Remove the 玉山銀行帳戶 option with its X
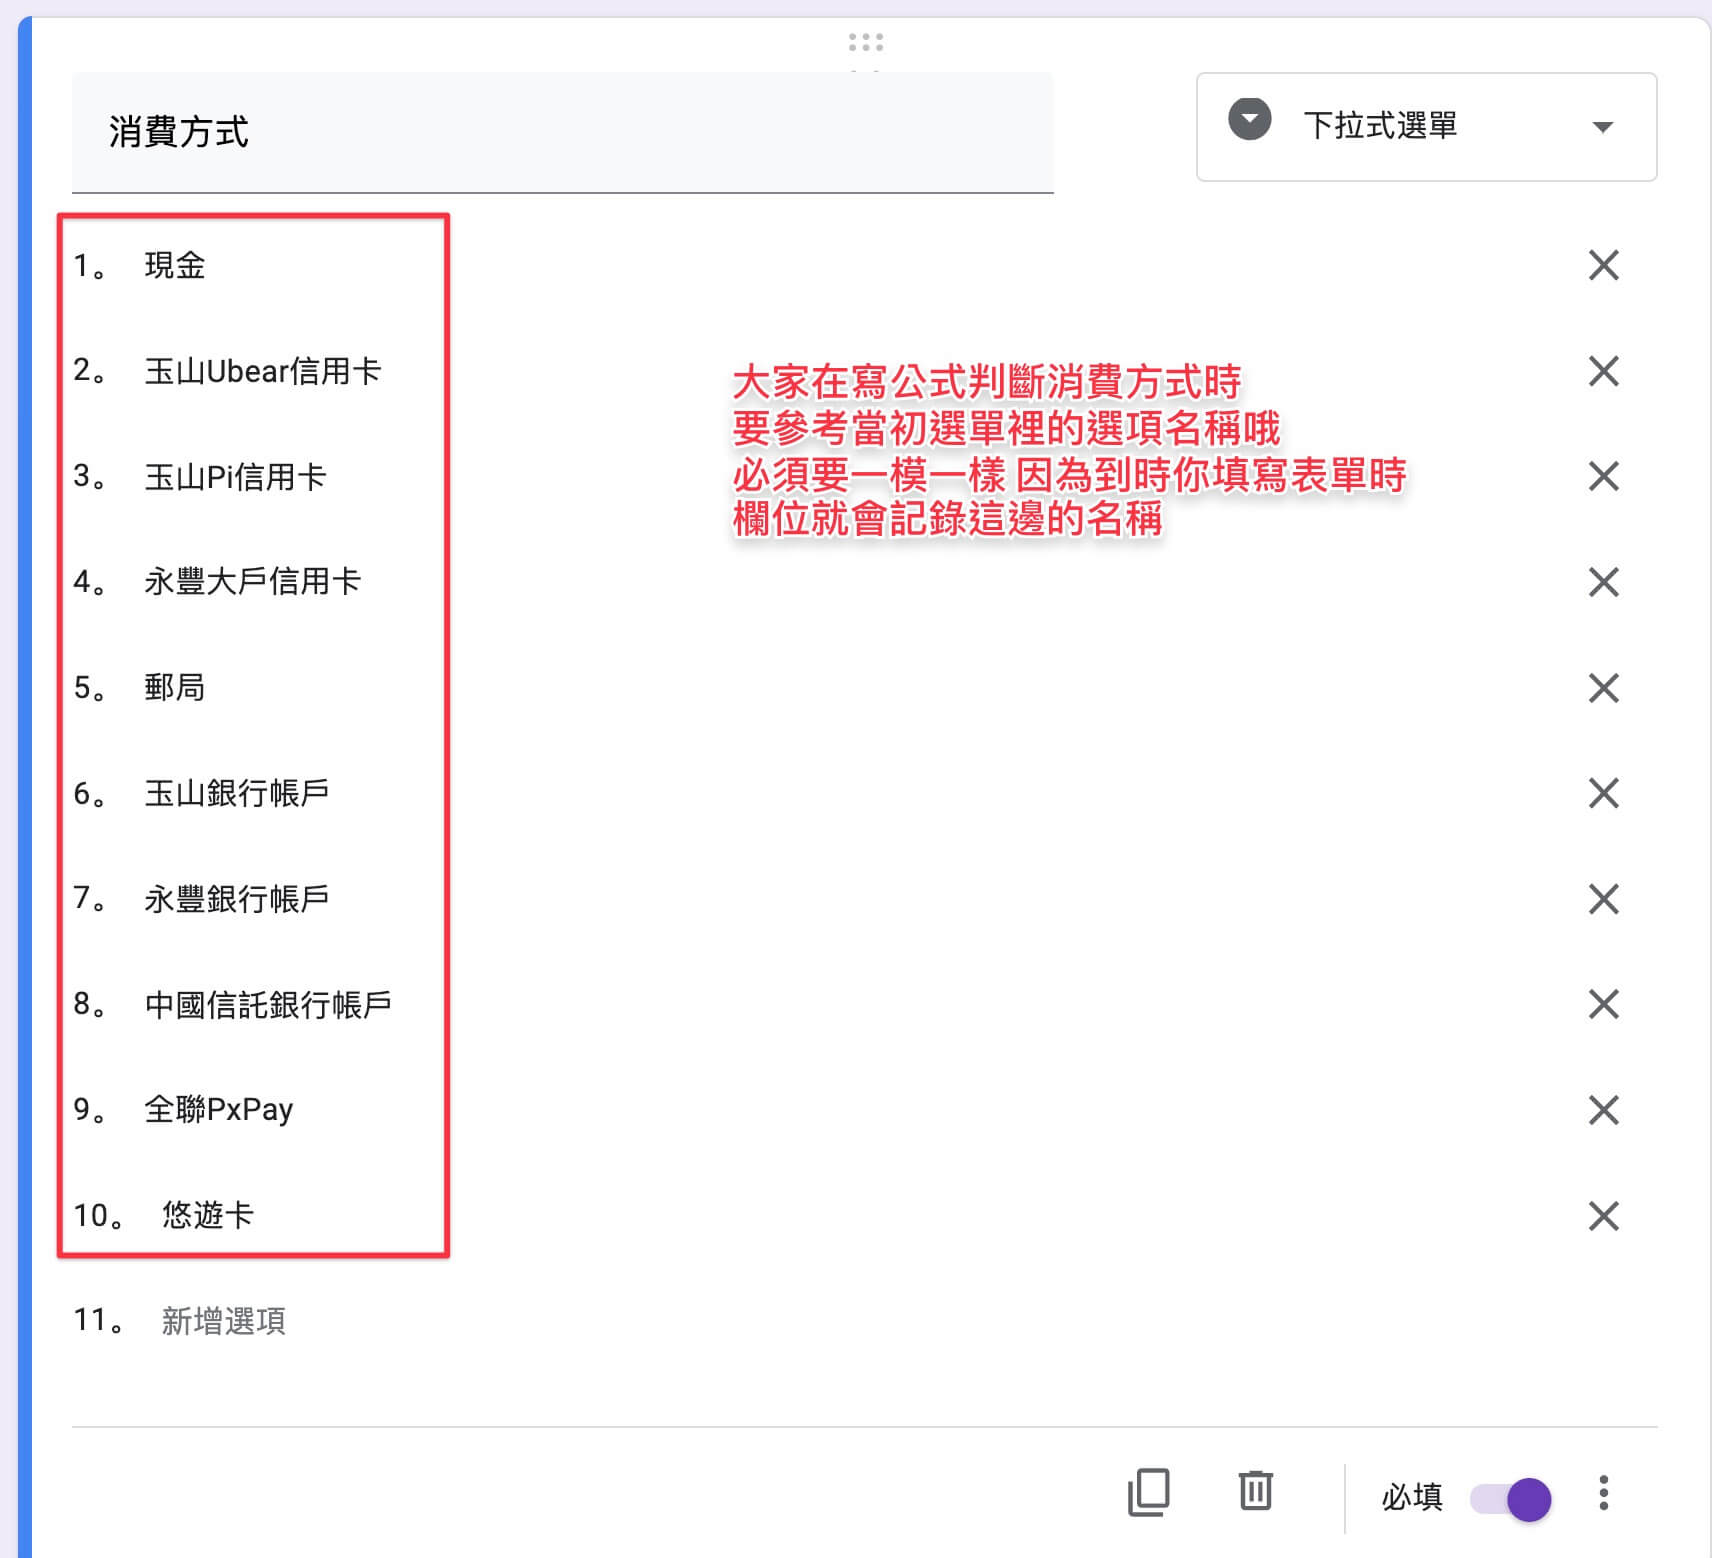 pos(1603,793)
